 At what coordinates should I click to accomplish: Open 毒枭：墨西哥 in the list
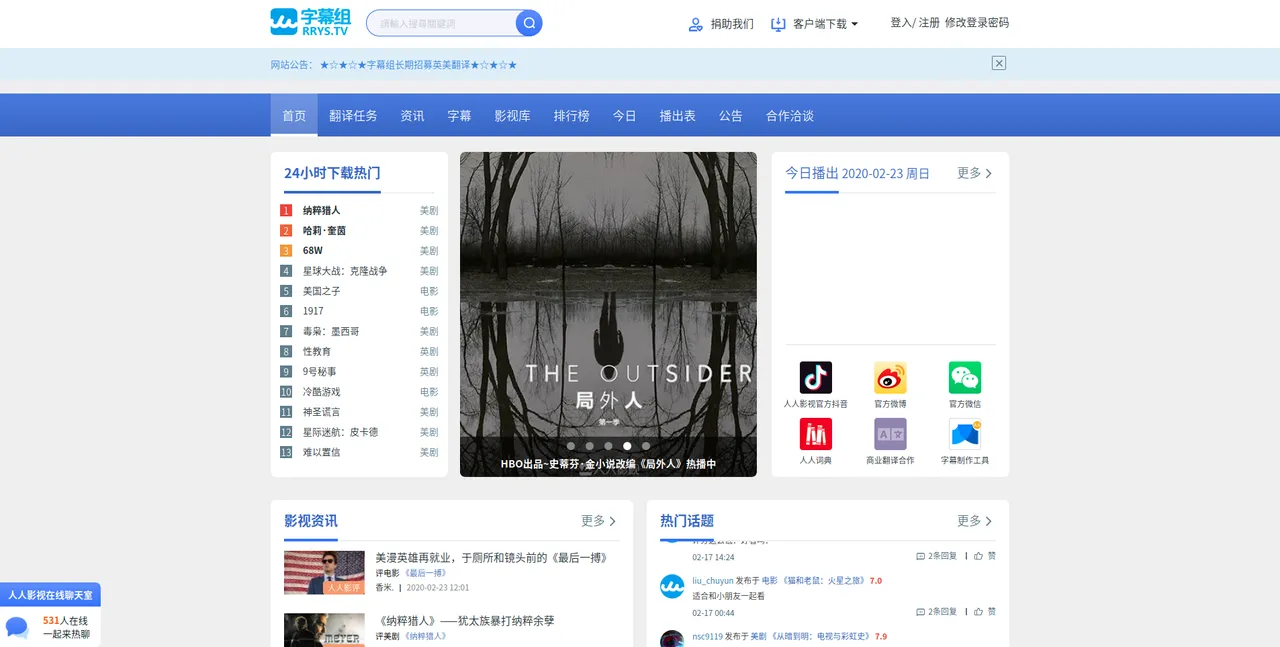click(331, 331)
